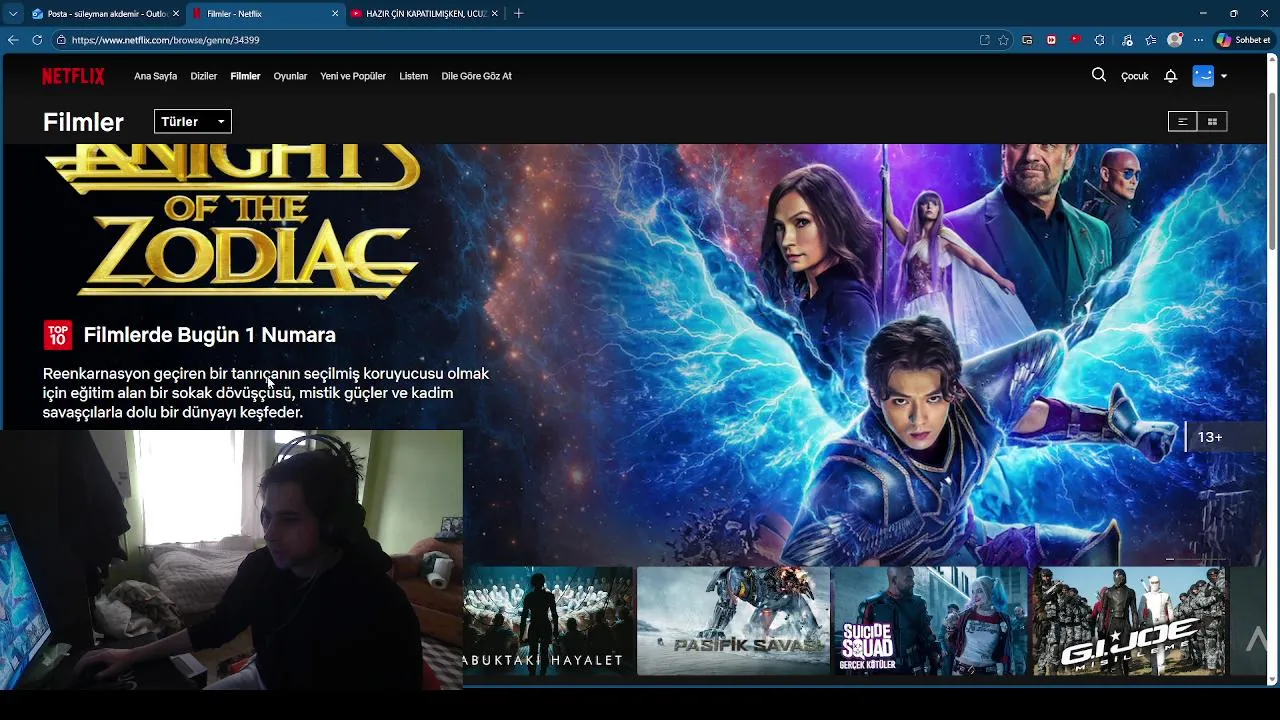Select the Filmler - Netflix tab
This screenshot has height=720, width=1280.
tap(265, 14)
